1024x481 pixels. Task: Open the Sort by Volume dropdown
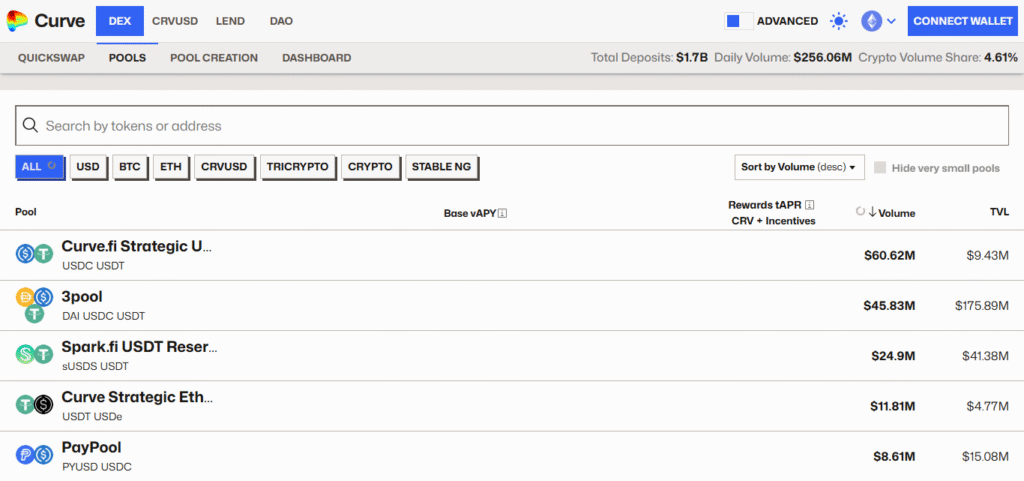point(799,167)
